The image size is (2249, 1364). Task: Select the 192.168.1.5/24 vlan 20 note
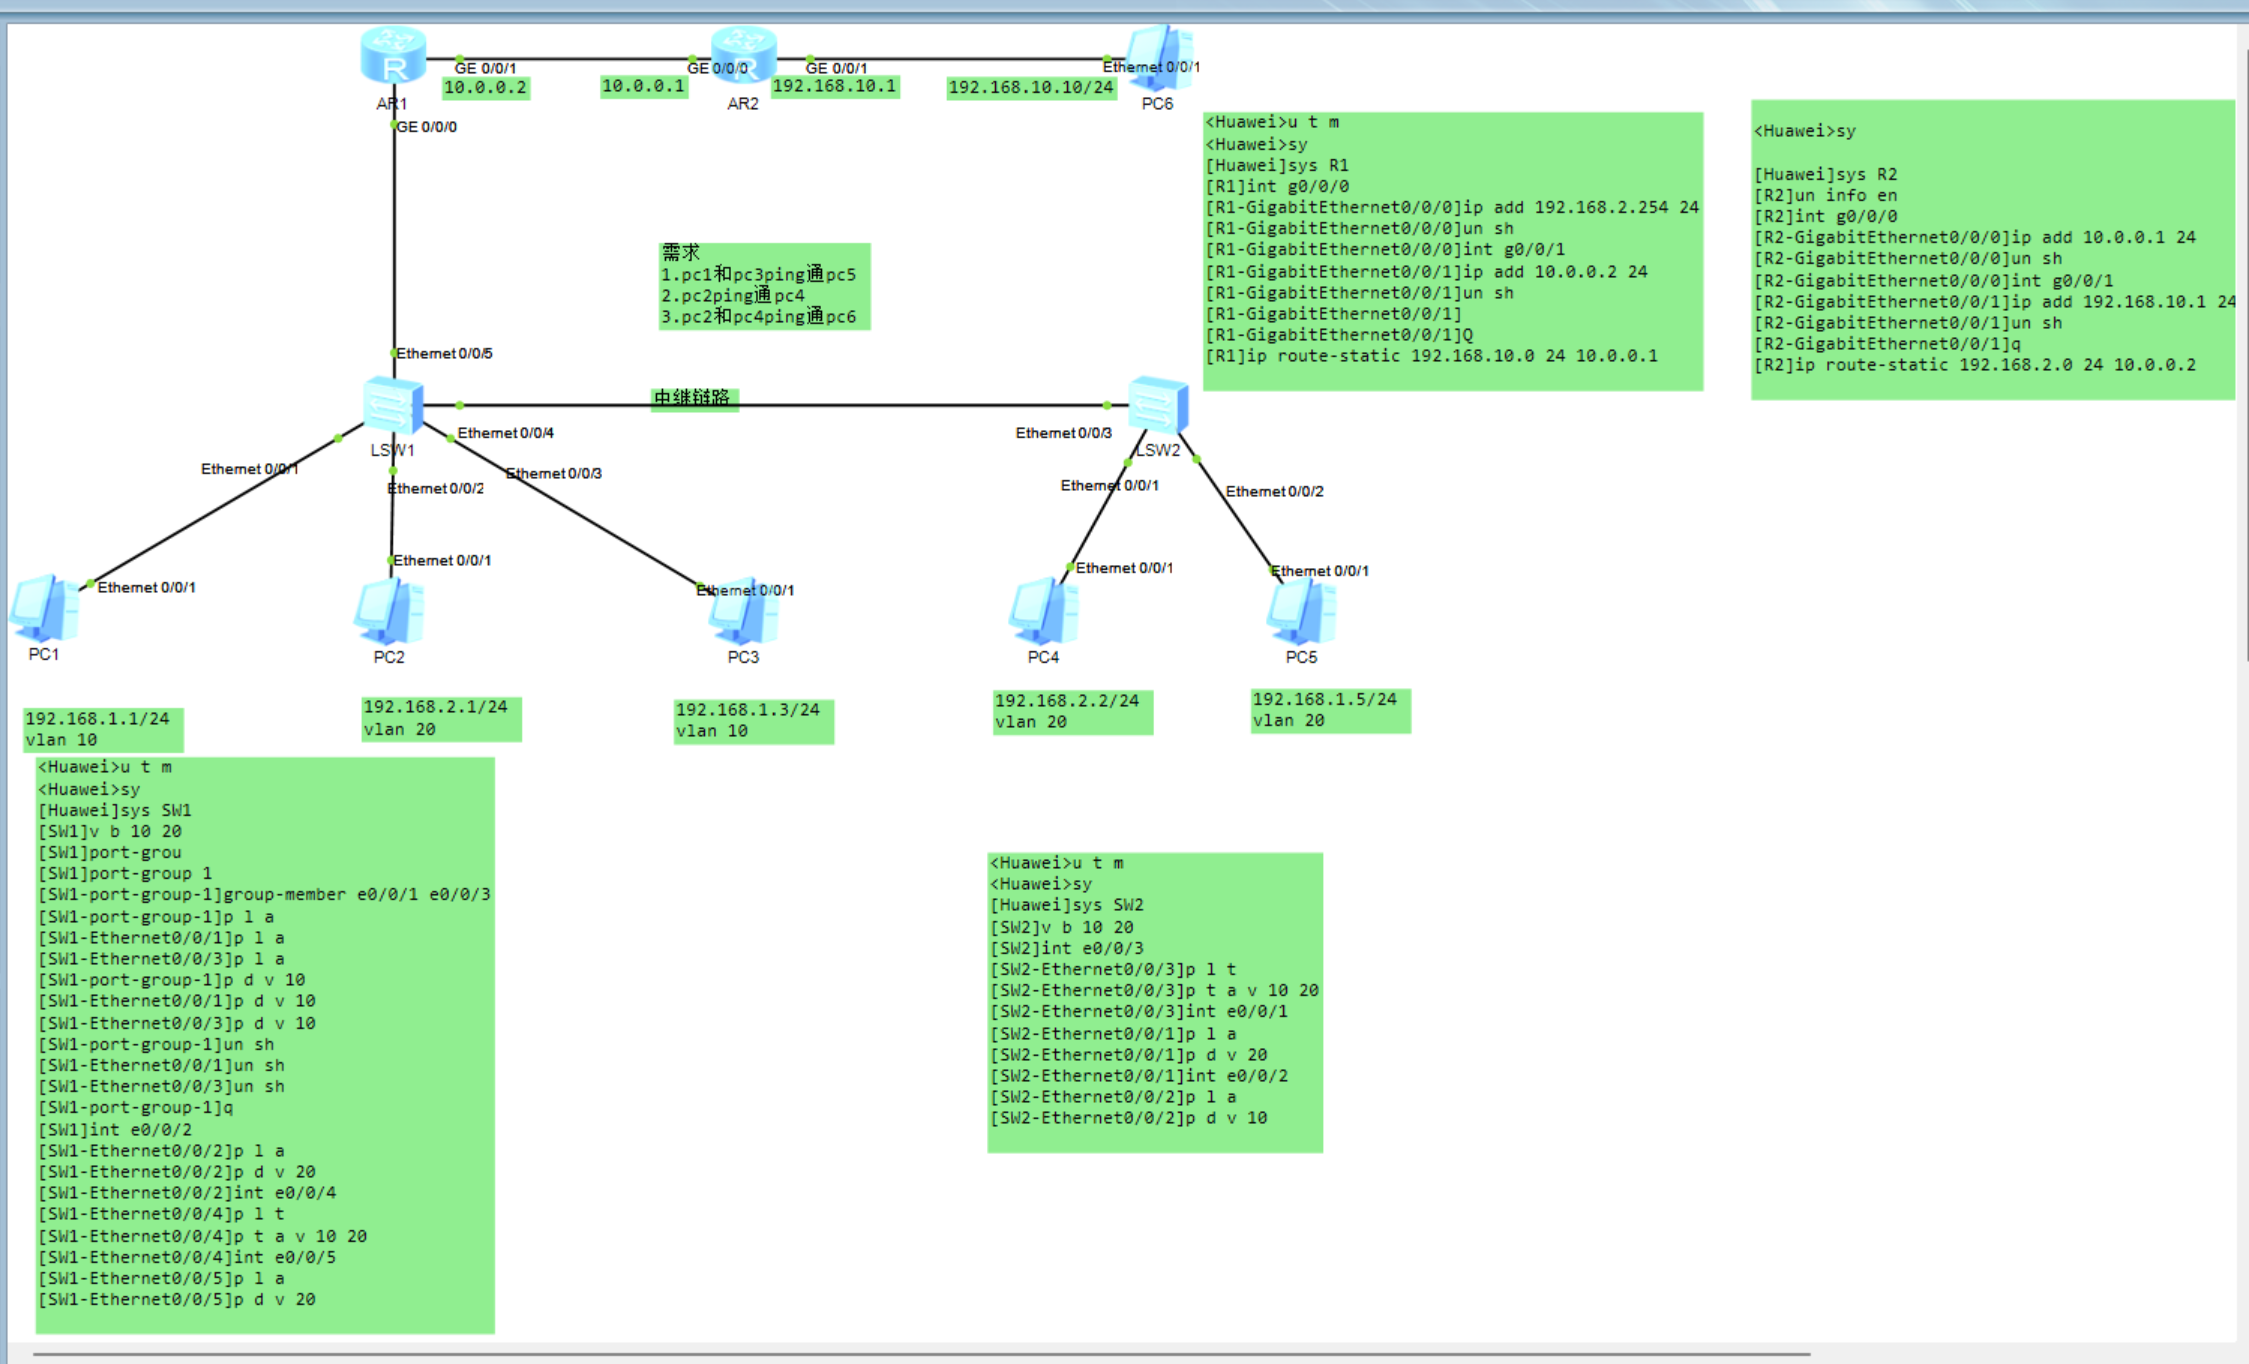(1330, 711)
